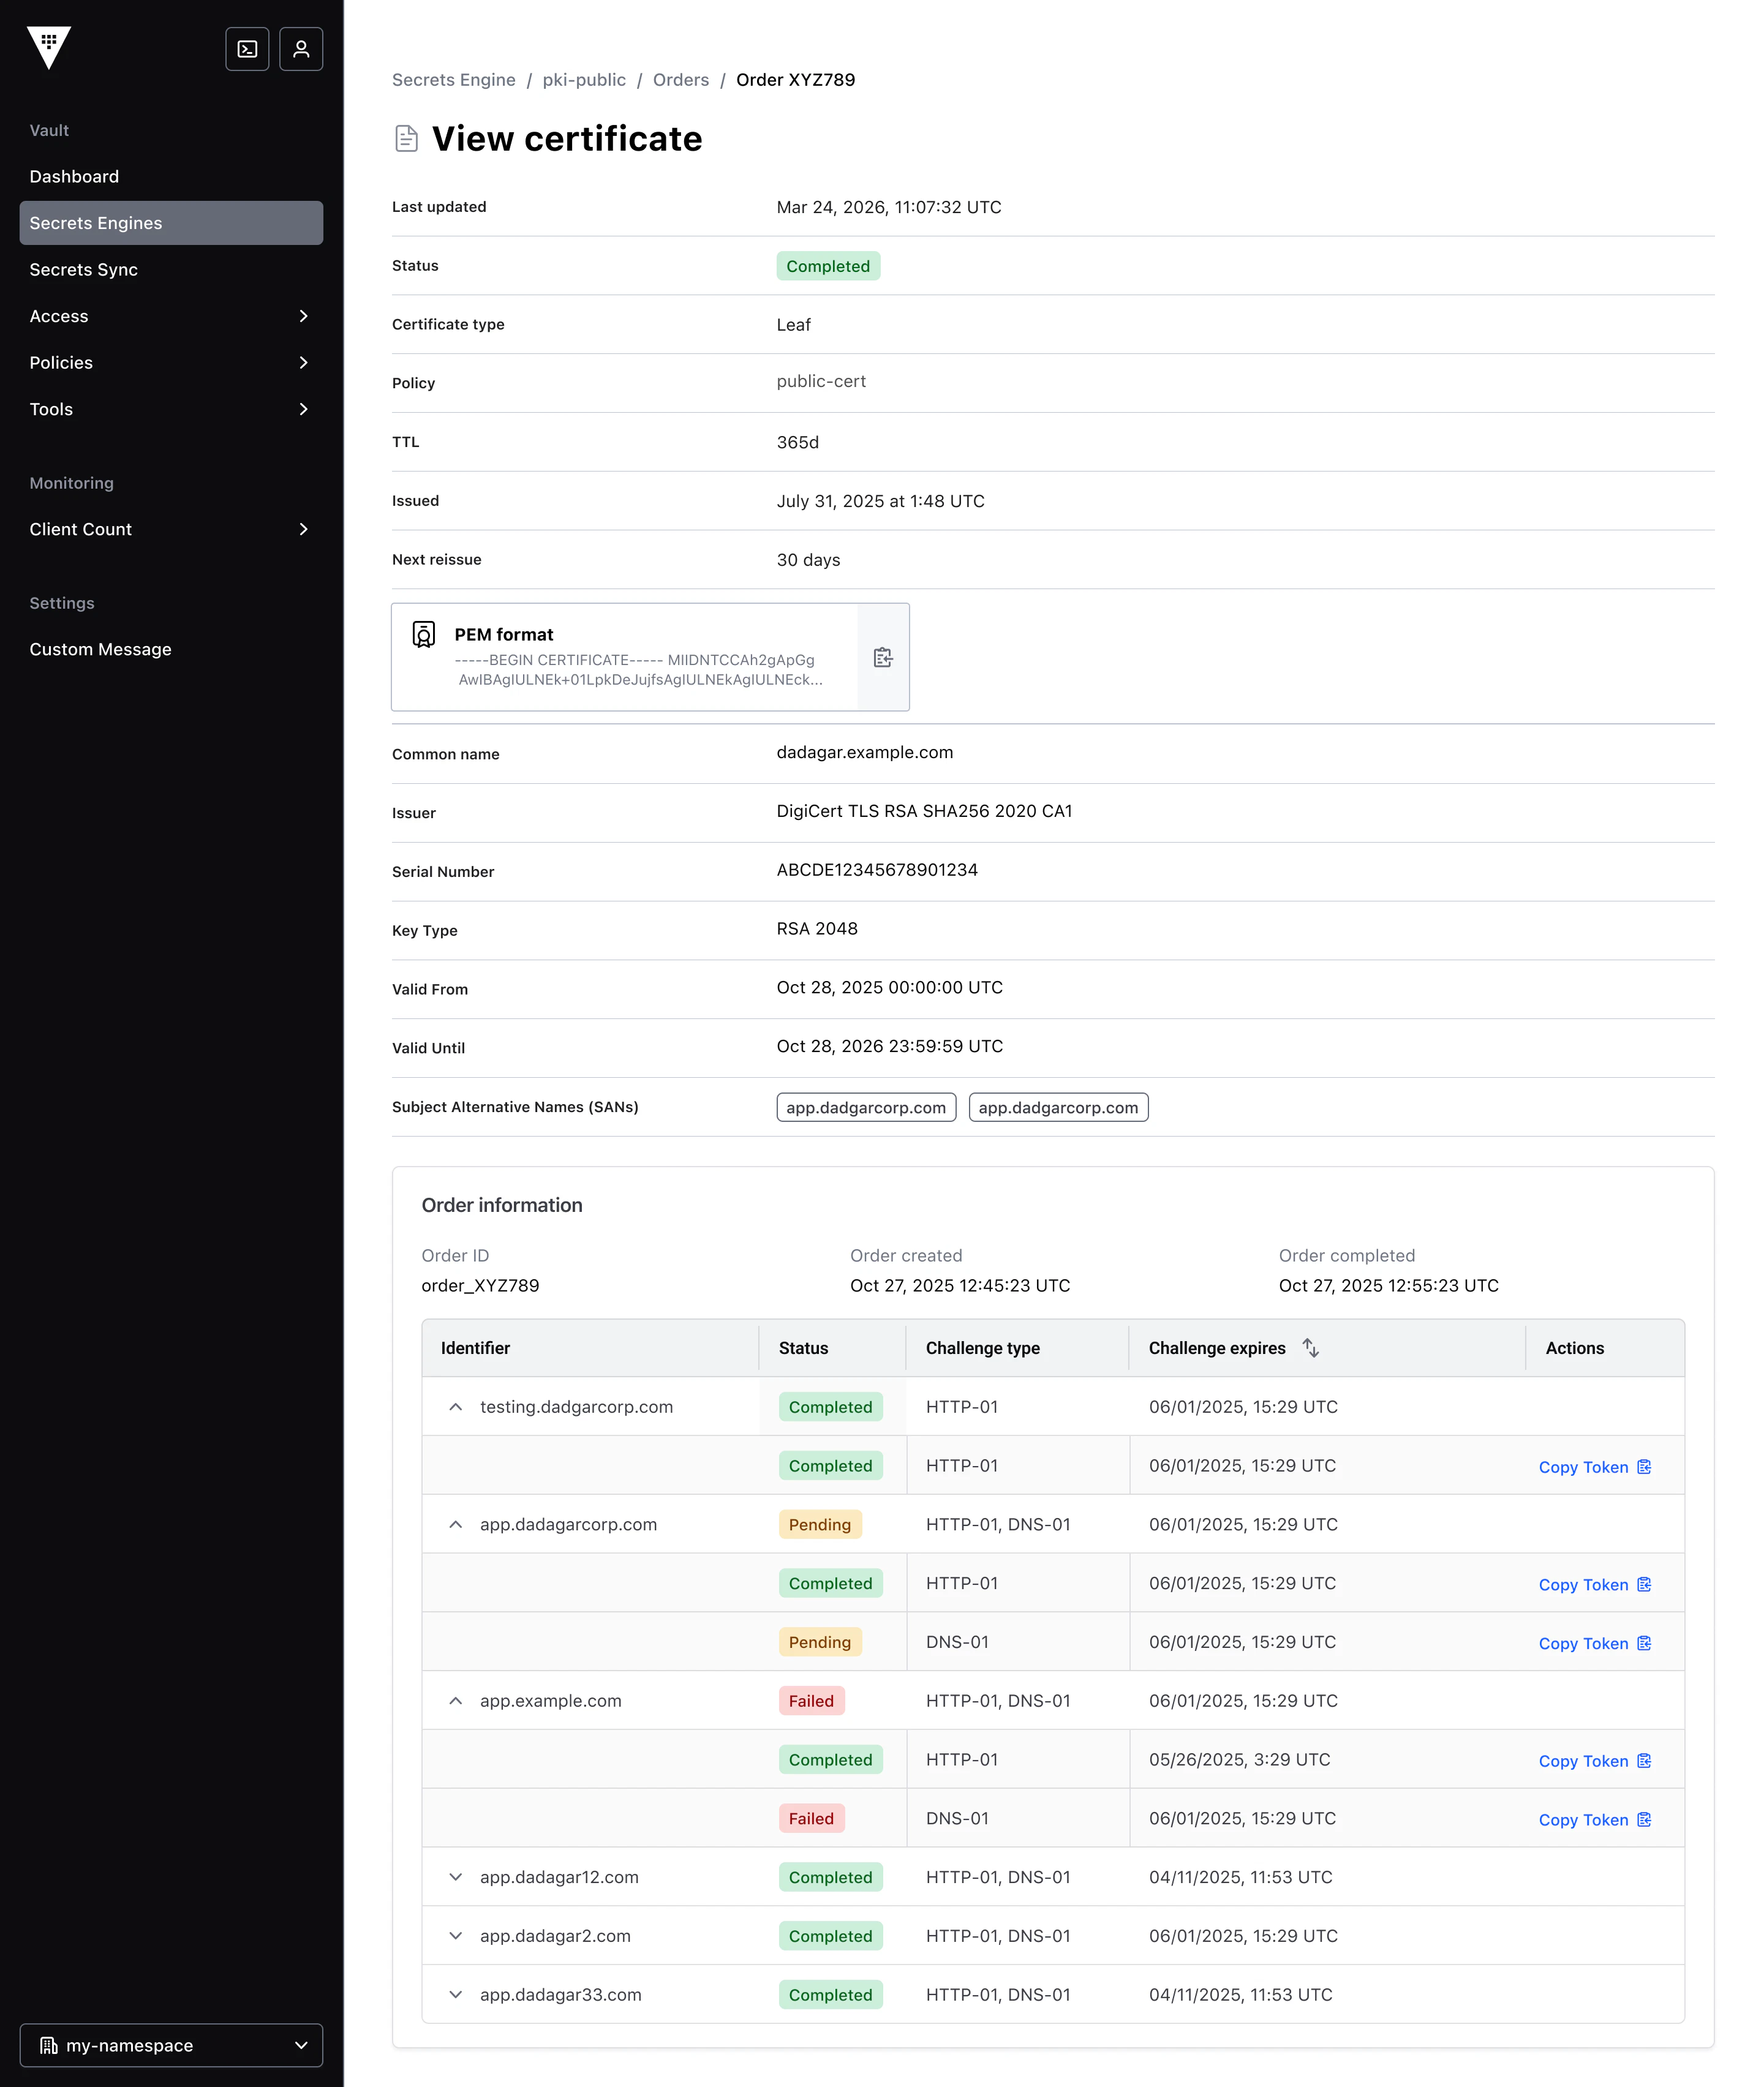Copy Token for Failed DNS-01 challenge

tap(1595, 1820)
